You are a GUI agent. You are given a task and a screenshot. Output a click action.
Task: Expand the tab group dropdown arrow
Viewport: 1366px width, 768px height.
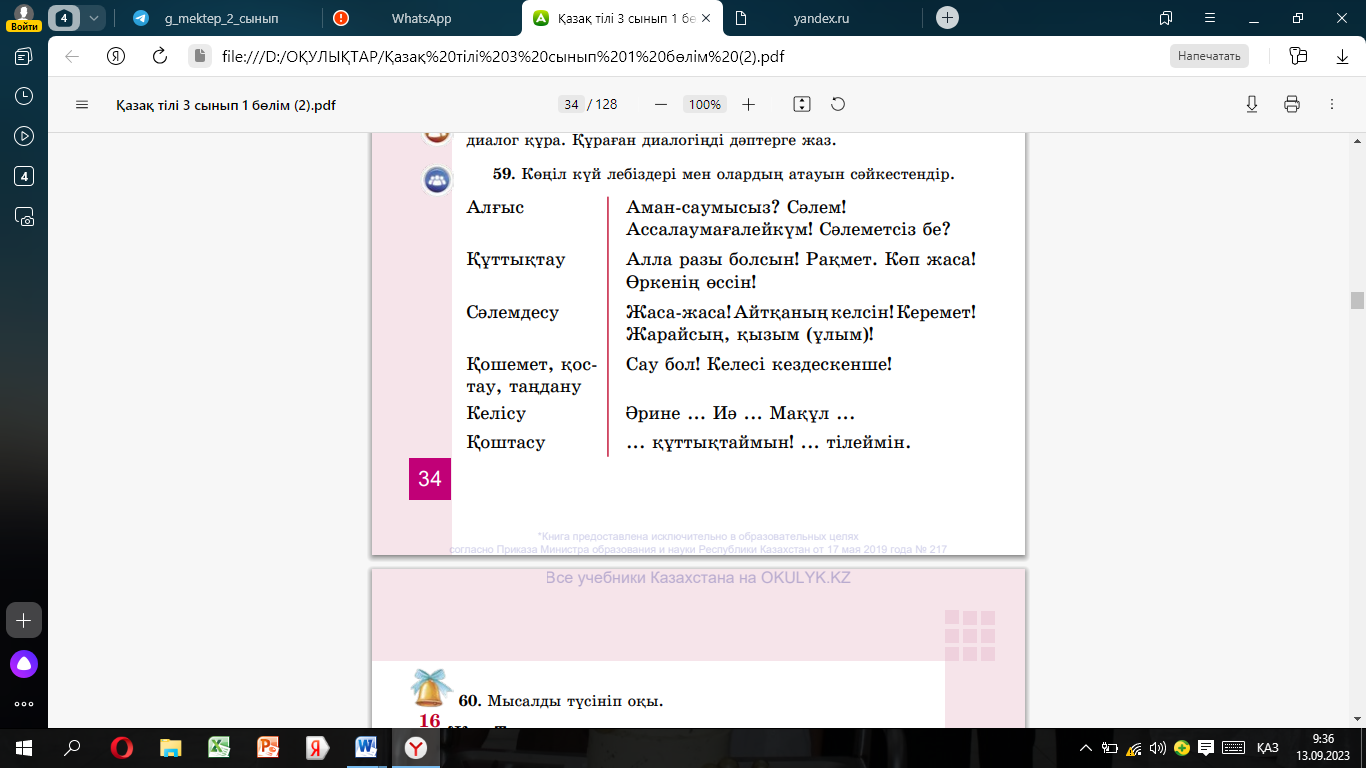point(94,18)
